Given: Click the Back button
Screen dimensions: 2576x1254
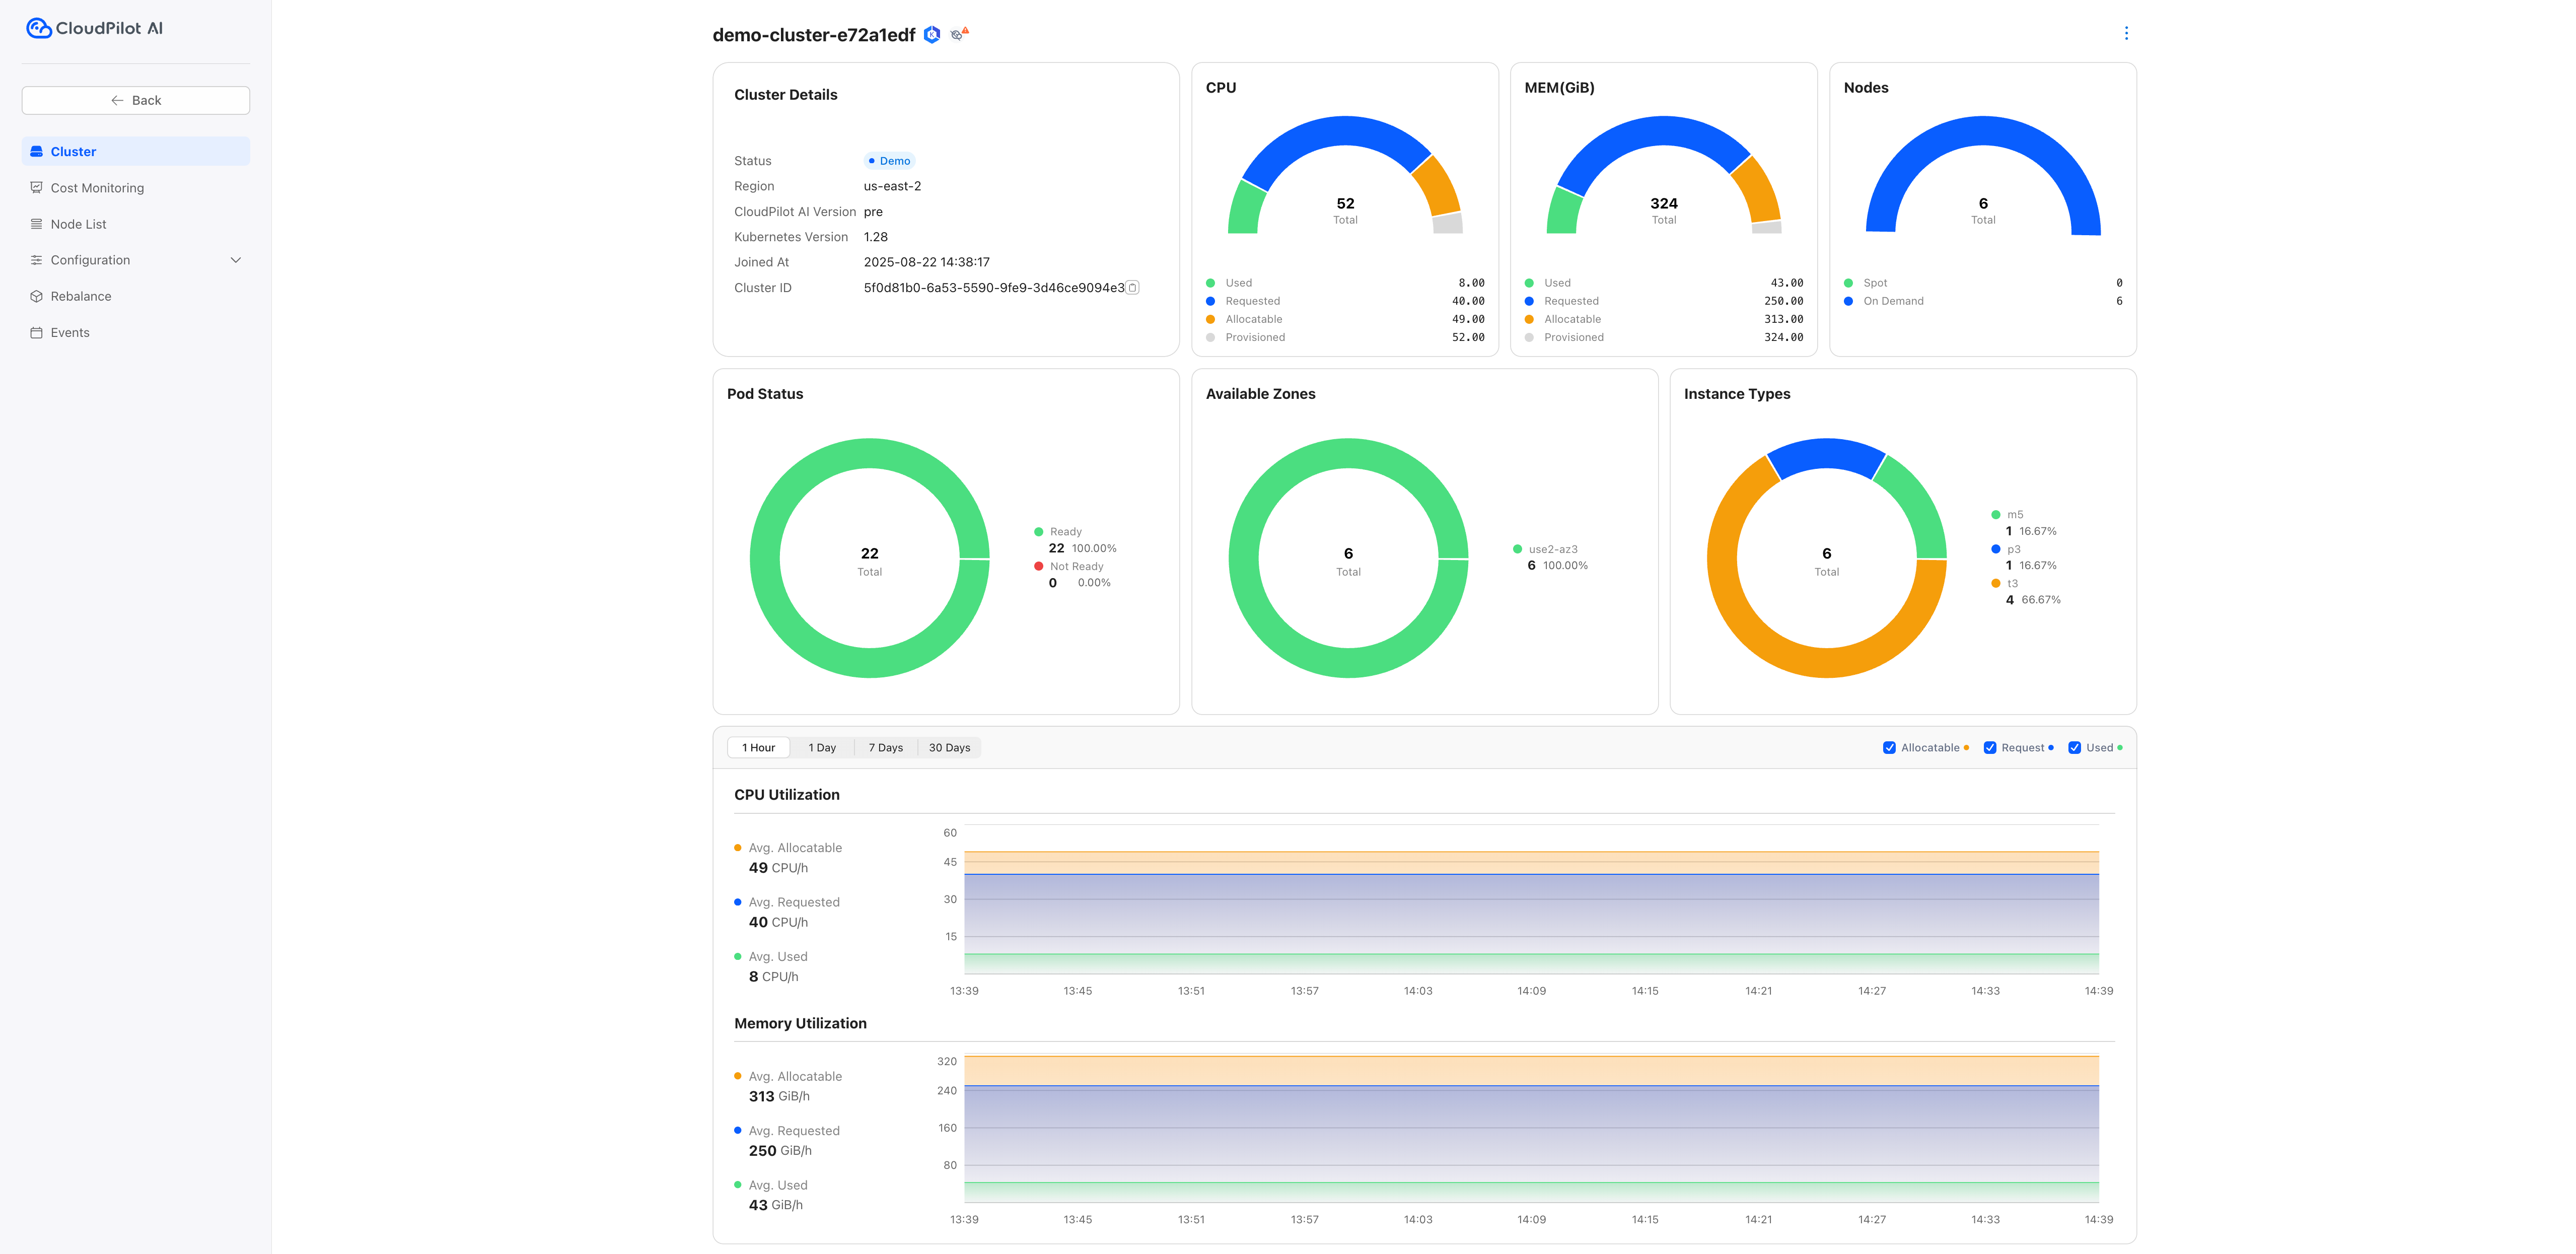Looking at the screenshot, I should point(136,100).
